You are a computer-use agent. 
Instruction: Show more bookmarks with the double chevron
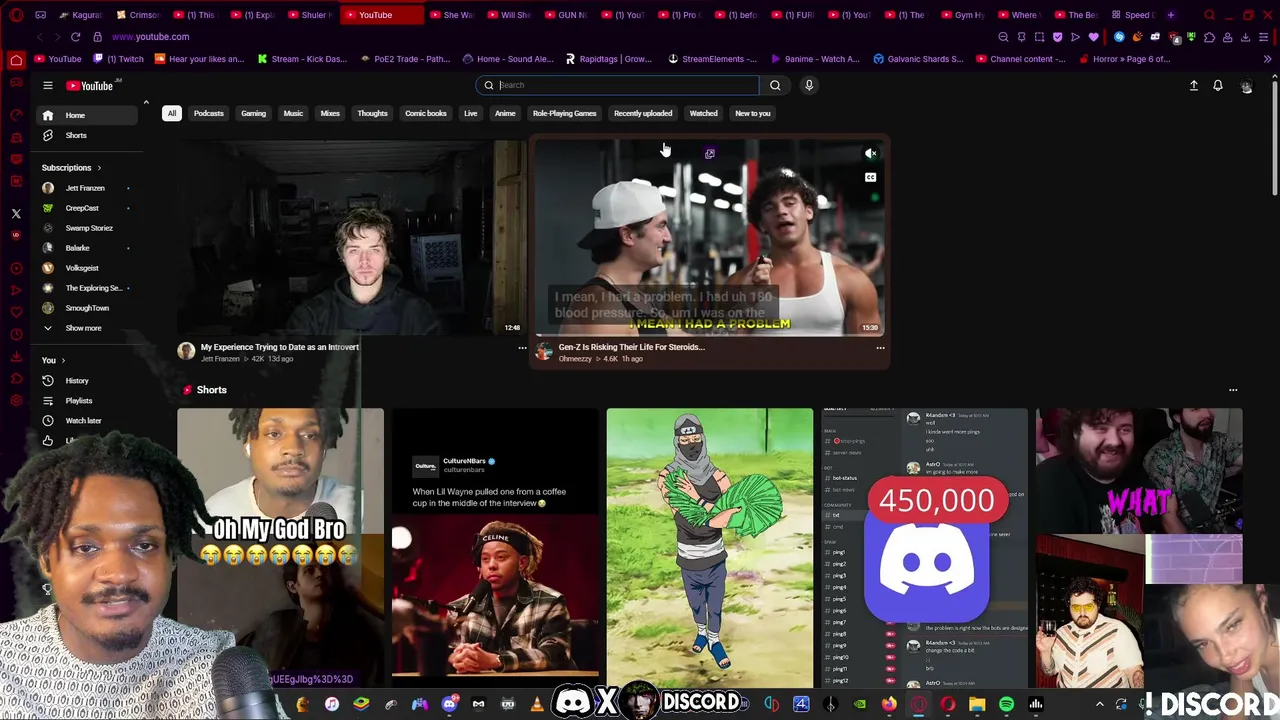1267,59
